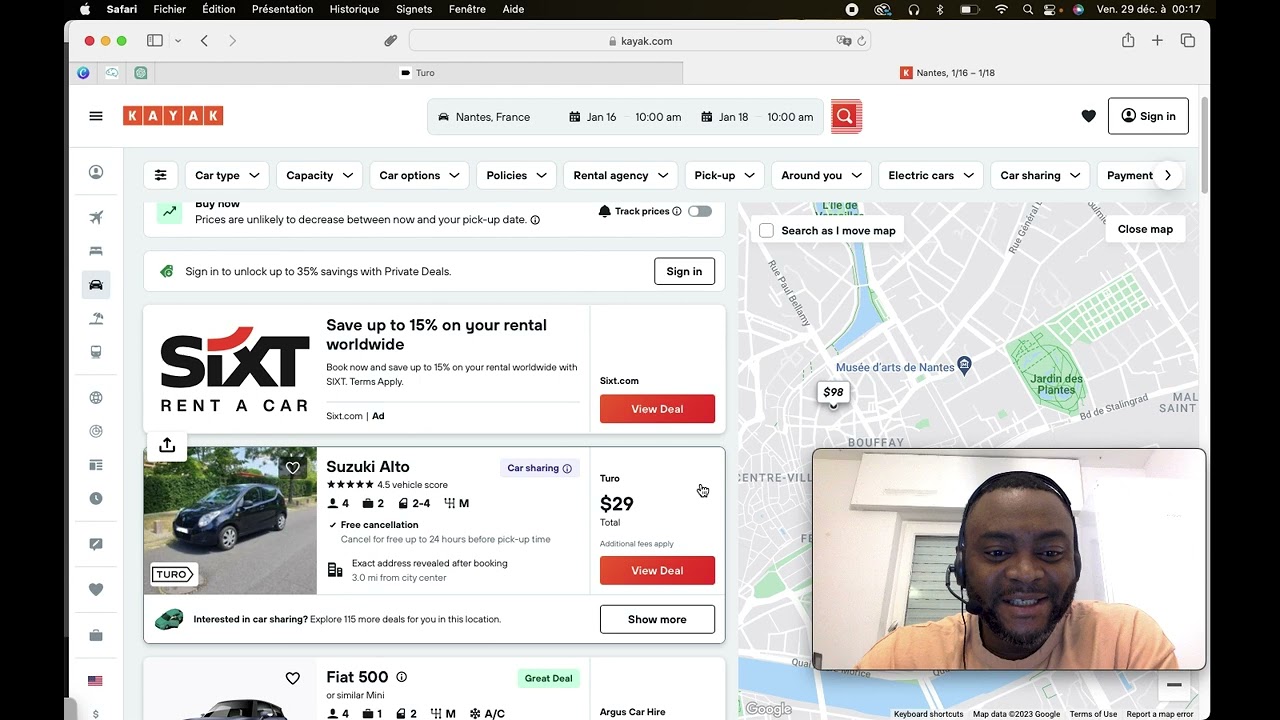Open the Signets menu
This screenshot has height=720, width=1280.
pyautogui.click(x=414, y=9)
